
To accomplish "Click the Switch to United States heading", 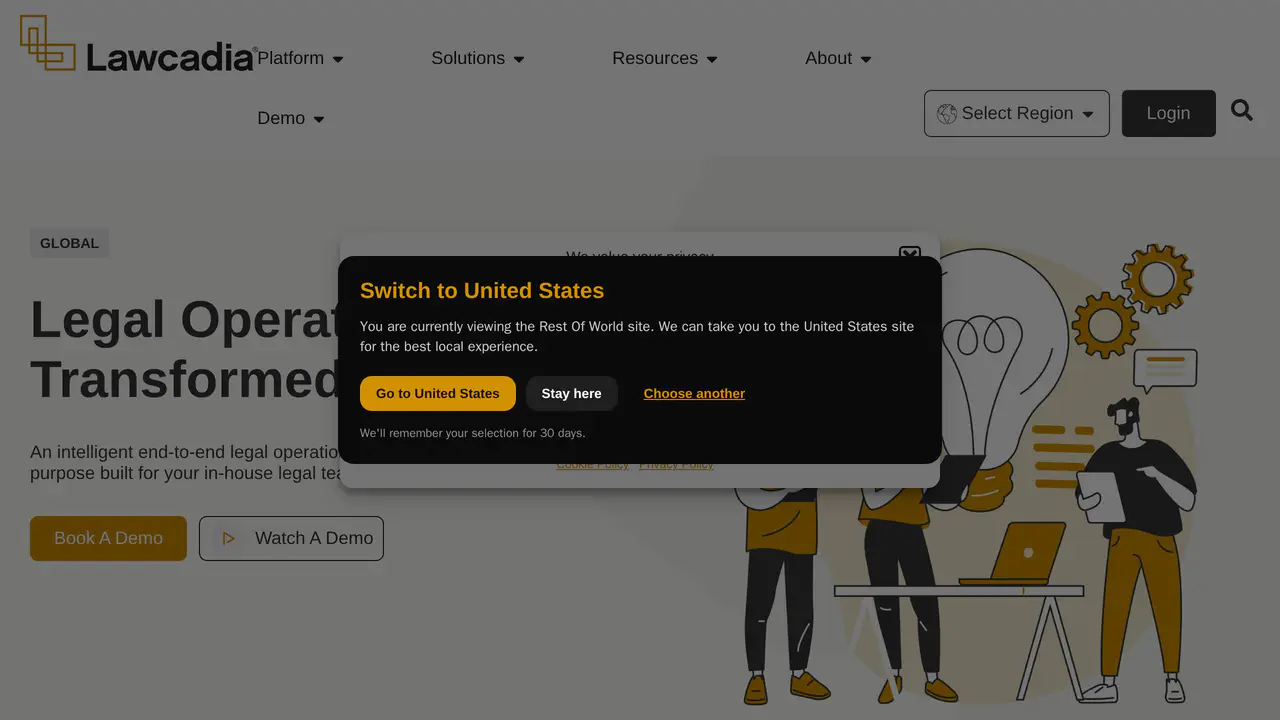I will (482, 290).
